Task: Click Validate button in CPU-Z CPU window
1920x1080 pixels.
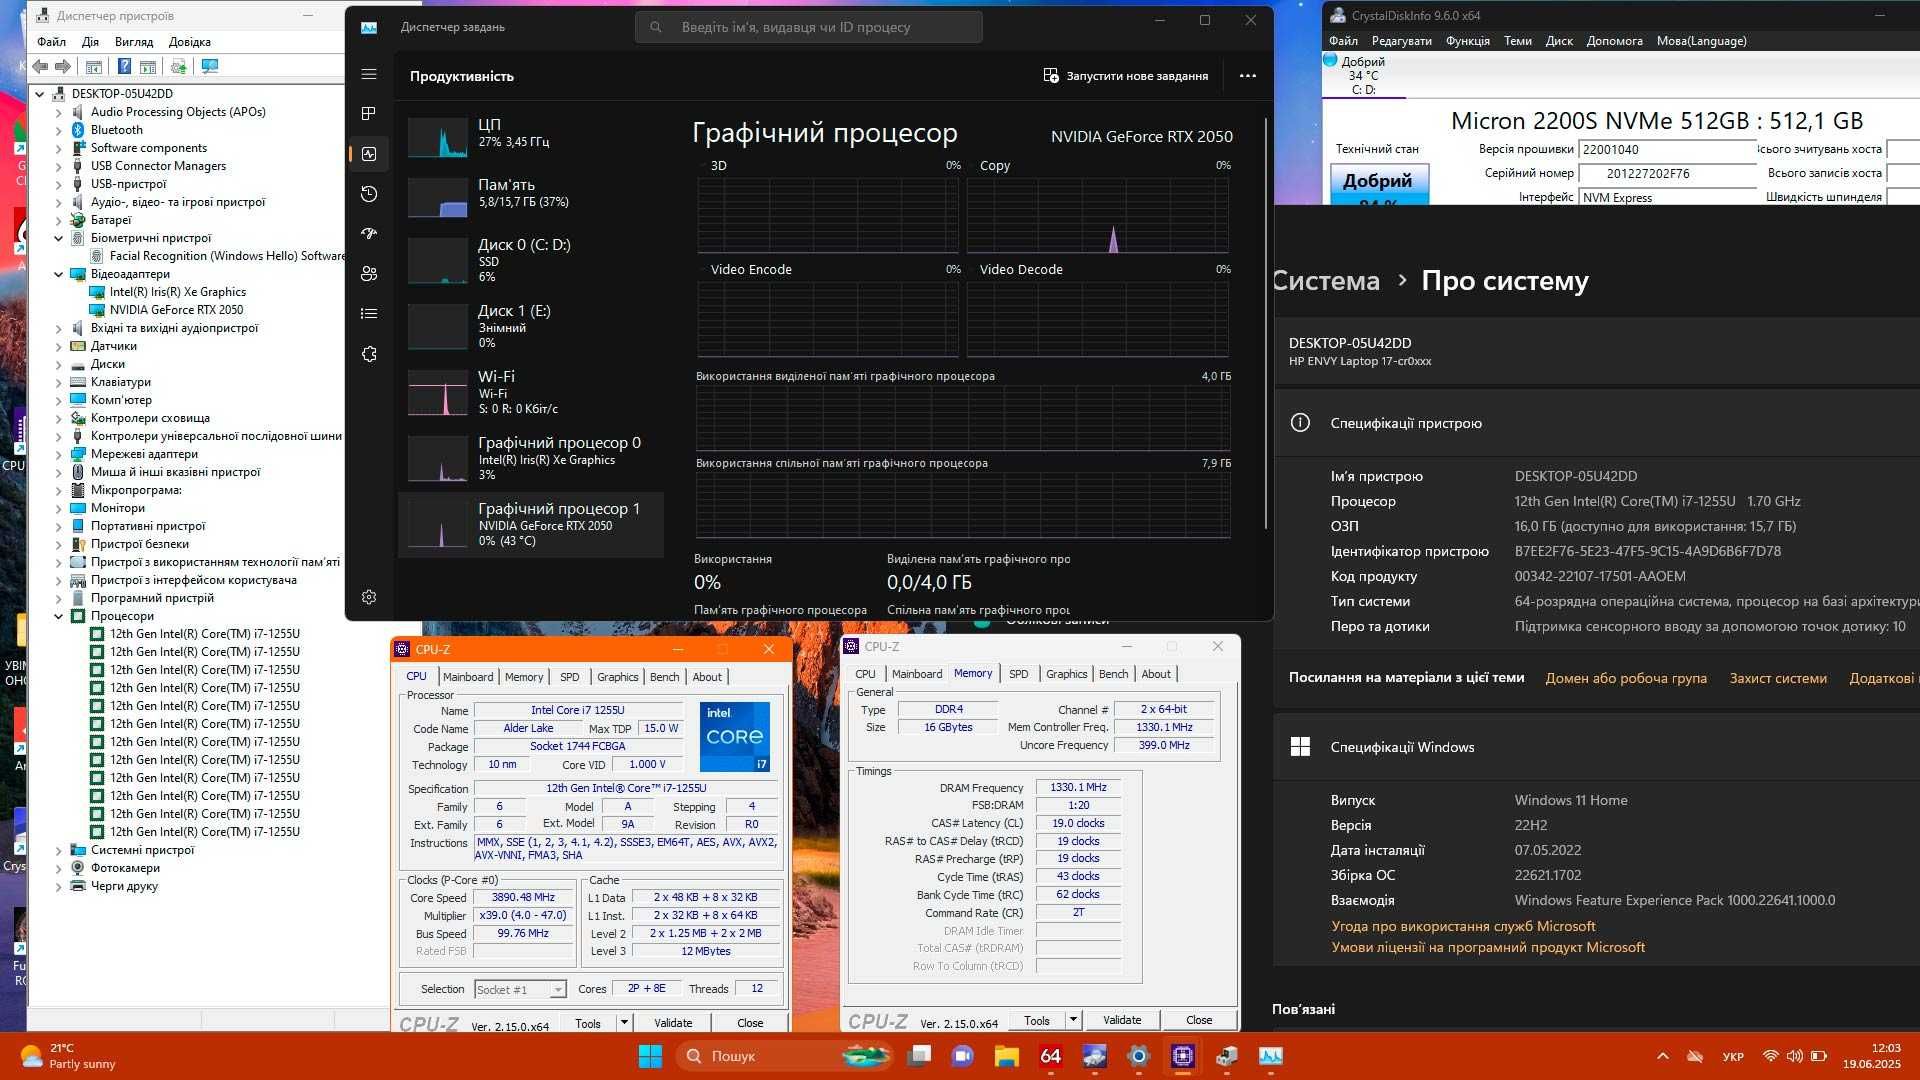Action: pyautogui.click(x=673, y=1022)
